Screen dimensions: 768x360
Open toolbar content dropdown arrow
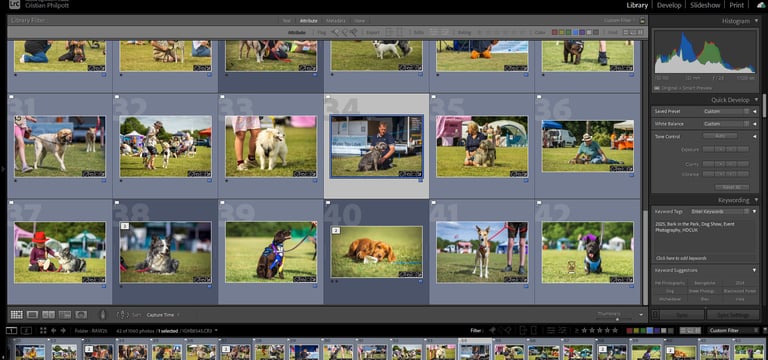[641, 315]
